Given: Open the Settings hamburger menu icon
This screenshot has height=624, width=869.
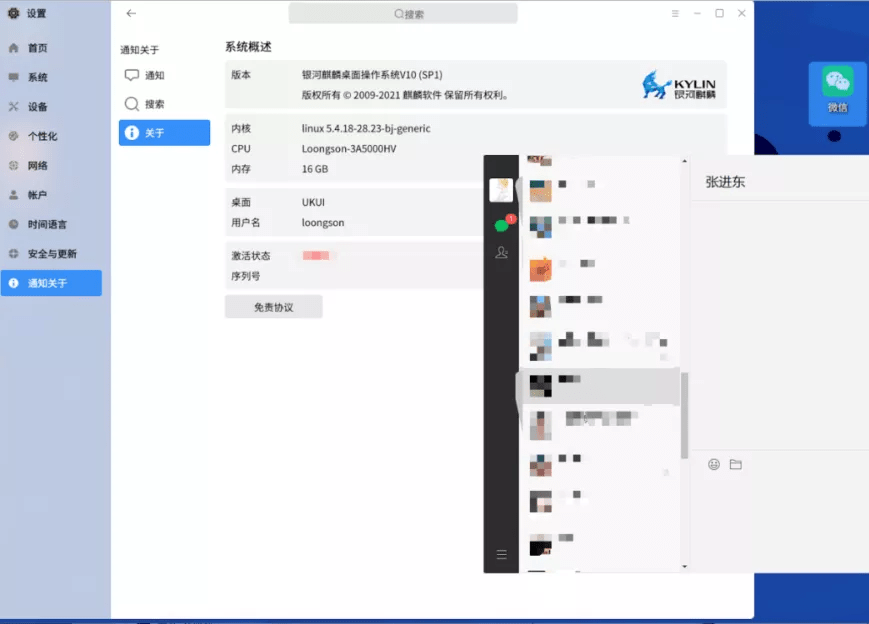Looking at the screenshot, I should pyautogui.click(x=675, y=13).
